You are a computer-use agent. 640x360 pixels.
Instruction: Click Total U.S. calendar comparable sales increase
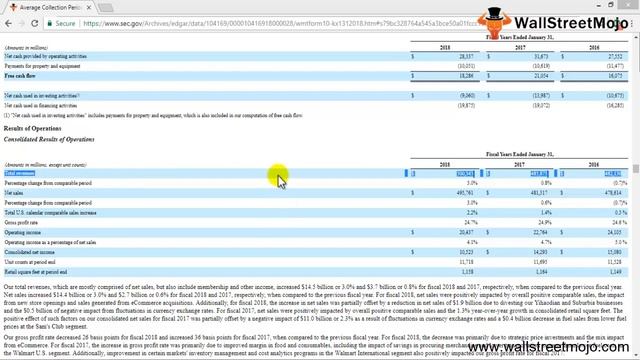point(50,213)
